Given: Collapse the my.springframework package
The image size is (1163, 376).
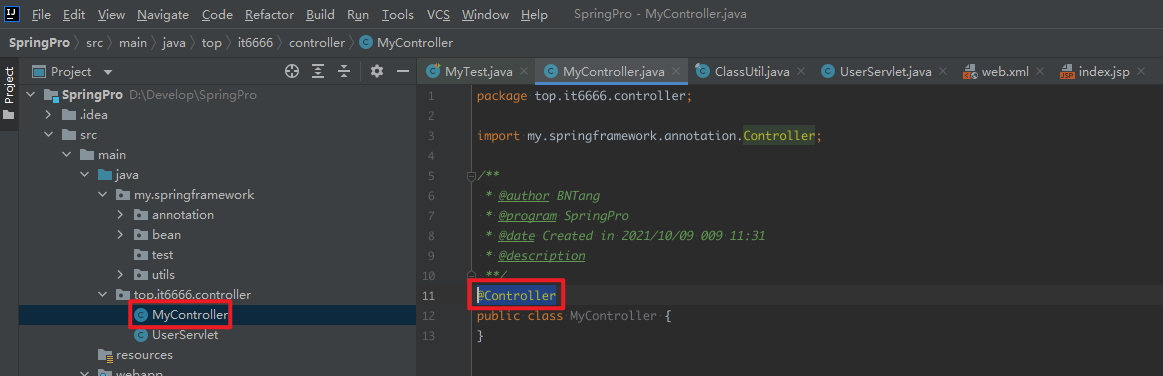Looking at the screenshot, I should [102, 195].
